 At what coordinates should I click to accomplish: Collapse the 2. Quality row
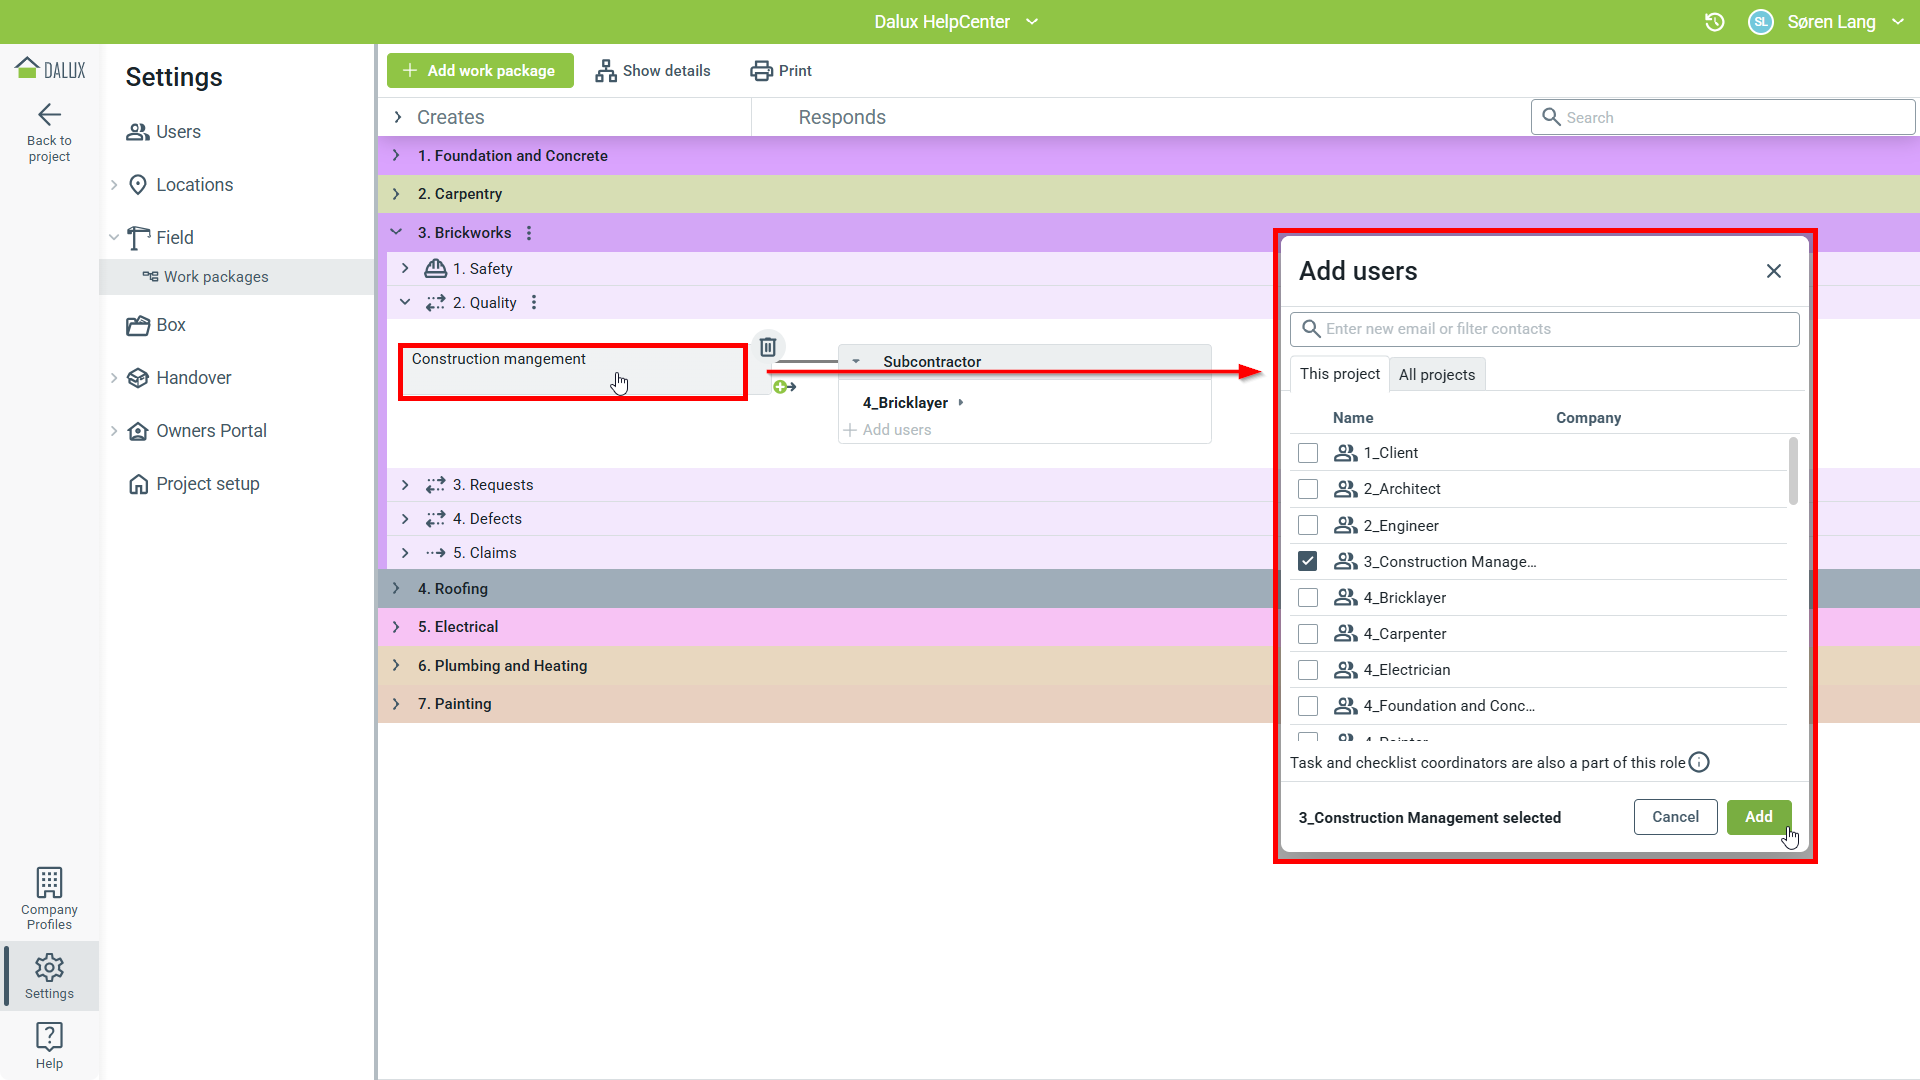point(405,302)
